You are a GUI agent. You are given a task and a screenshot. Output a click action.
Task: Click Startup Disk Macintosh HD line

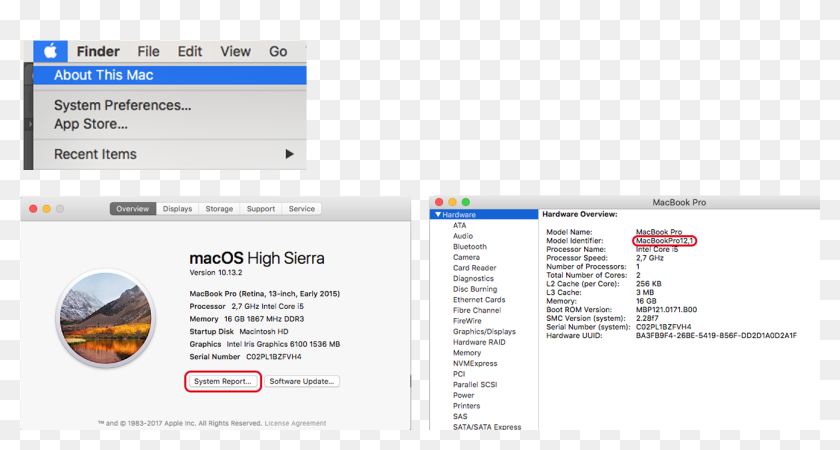tap(239, 332)
